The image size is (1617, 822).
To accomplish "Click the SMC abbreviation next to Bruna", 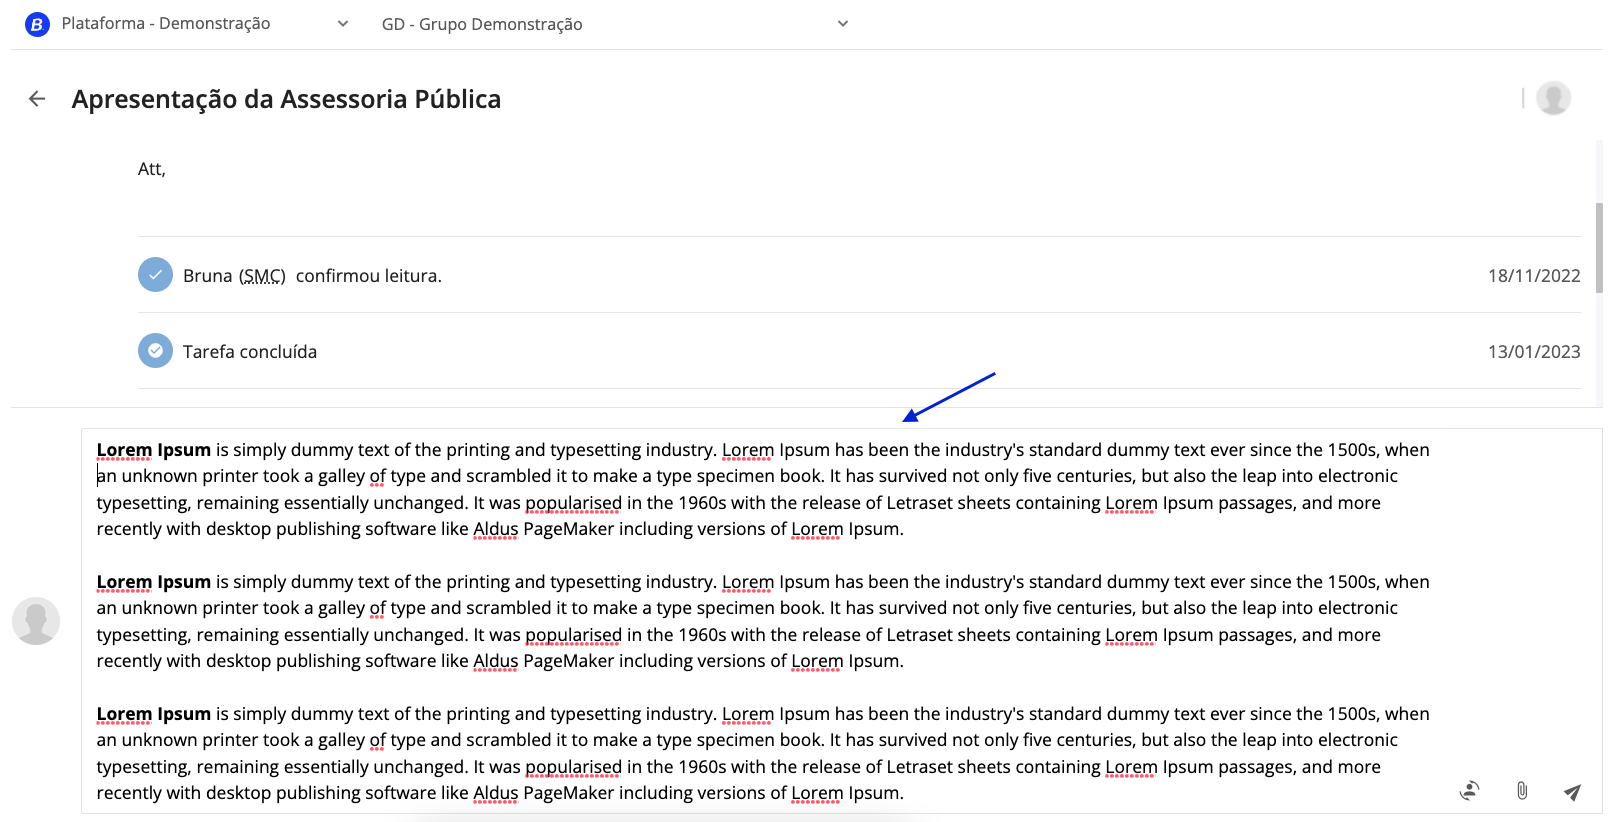I will tap(262, 276).
